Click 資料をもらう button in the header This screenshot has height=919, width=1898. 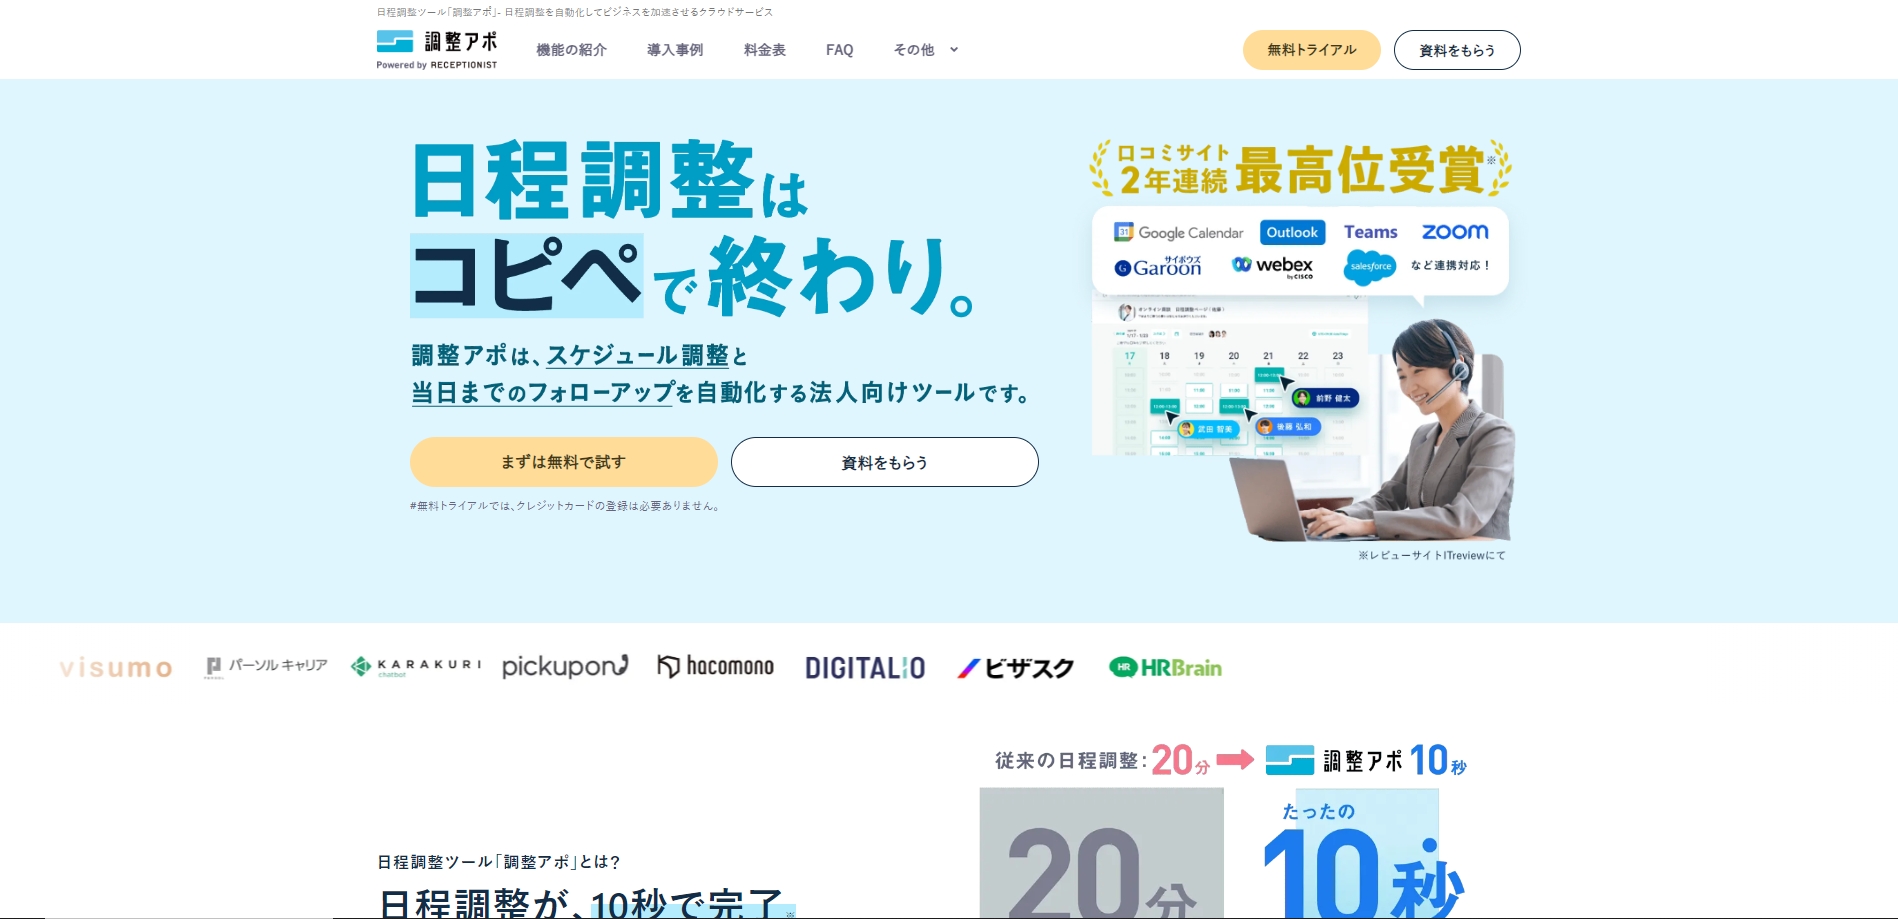[x=1457, y=50]
